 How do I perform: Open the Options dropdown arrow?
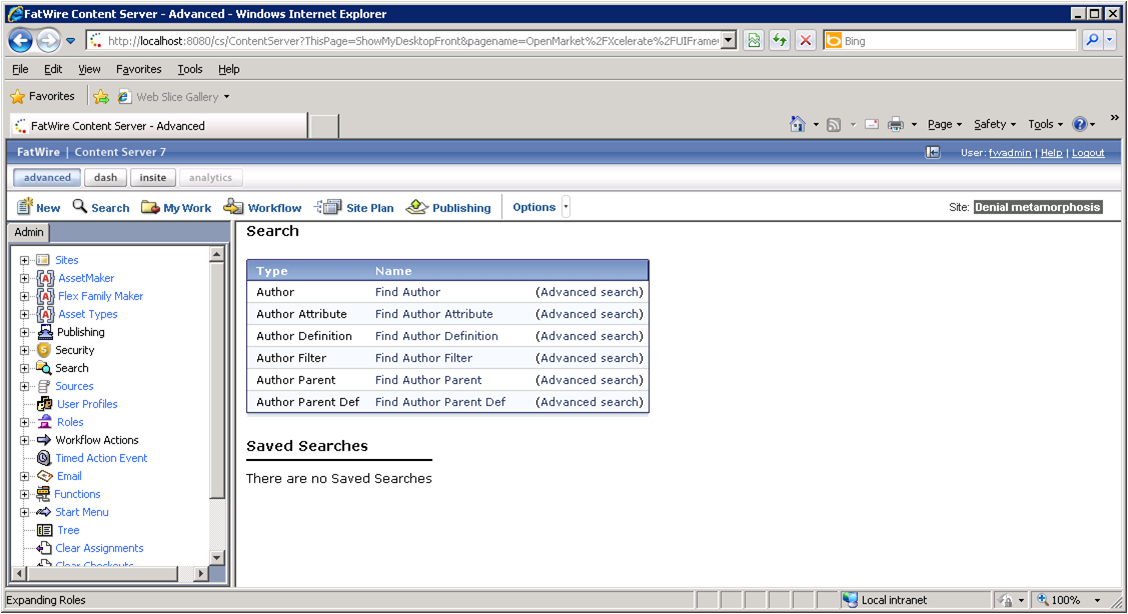pyautogui.click(x=566, y=207)
